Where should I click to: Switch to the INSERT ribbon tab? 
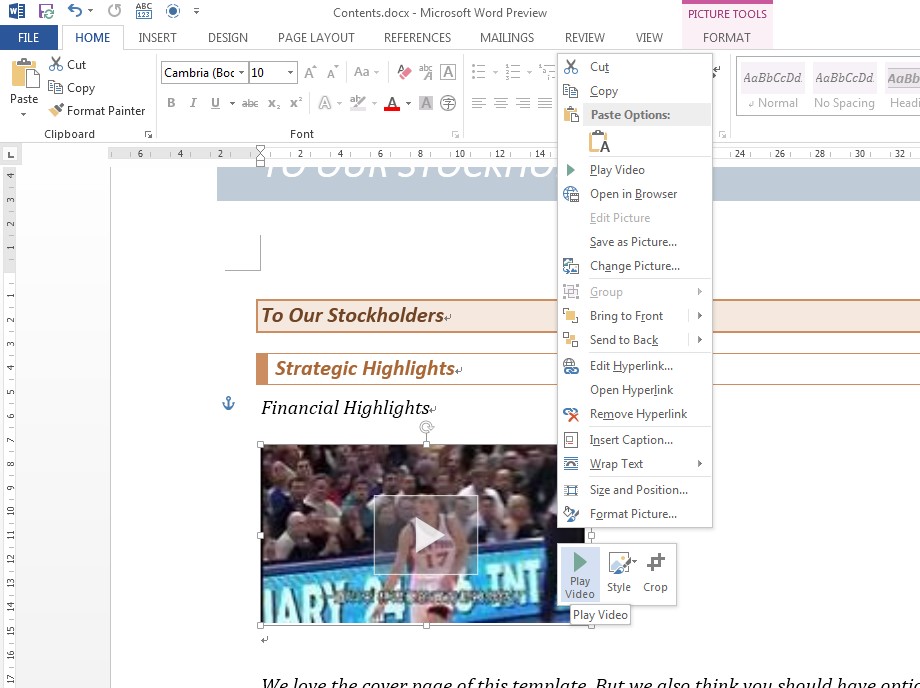coord(157,38)
